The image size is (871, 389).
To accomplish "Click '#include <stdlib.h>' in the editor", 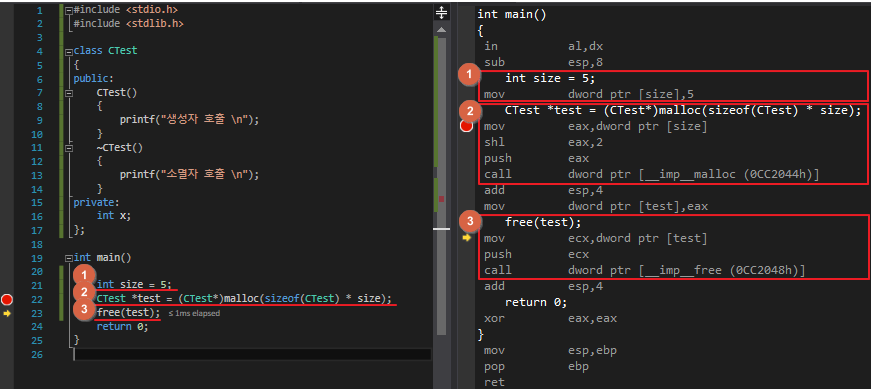I will [128, 23].
